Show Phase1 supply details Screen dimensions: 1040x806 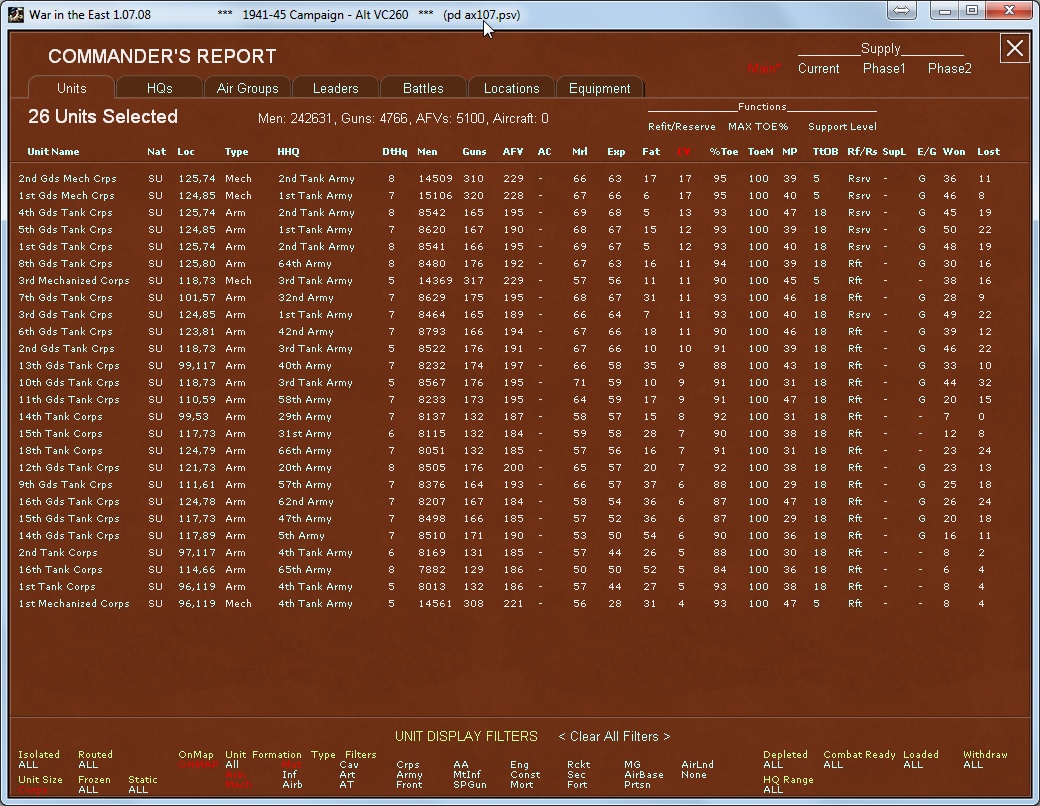(x=884, y=68)
